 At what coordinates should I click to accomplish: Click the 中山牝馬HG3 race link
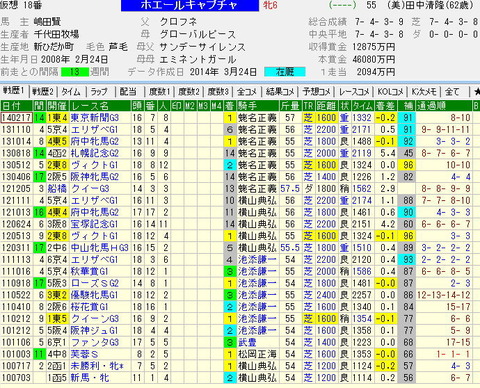pos(99,248)
